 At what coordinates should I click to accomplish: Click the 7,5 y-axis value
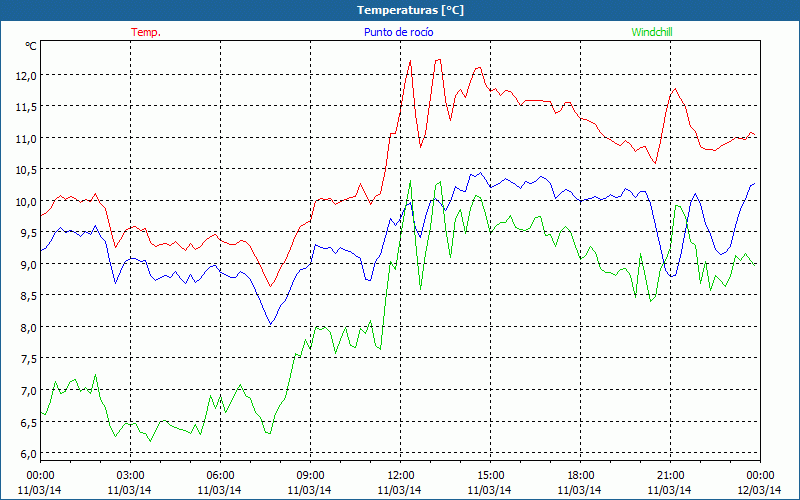coord(29,359)
